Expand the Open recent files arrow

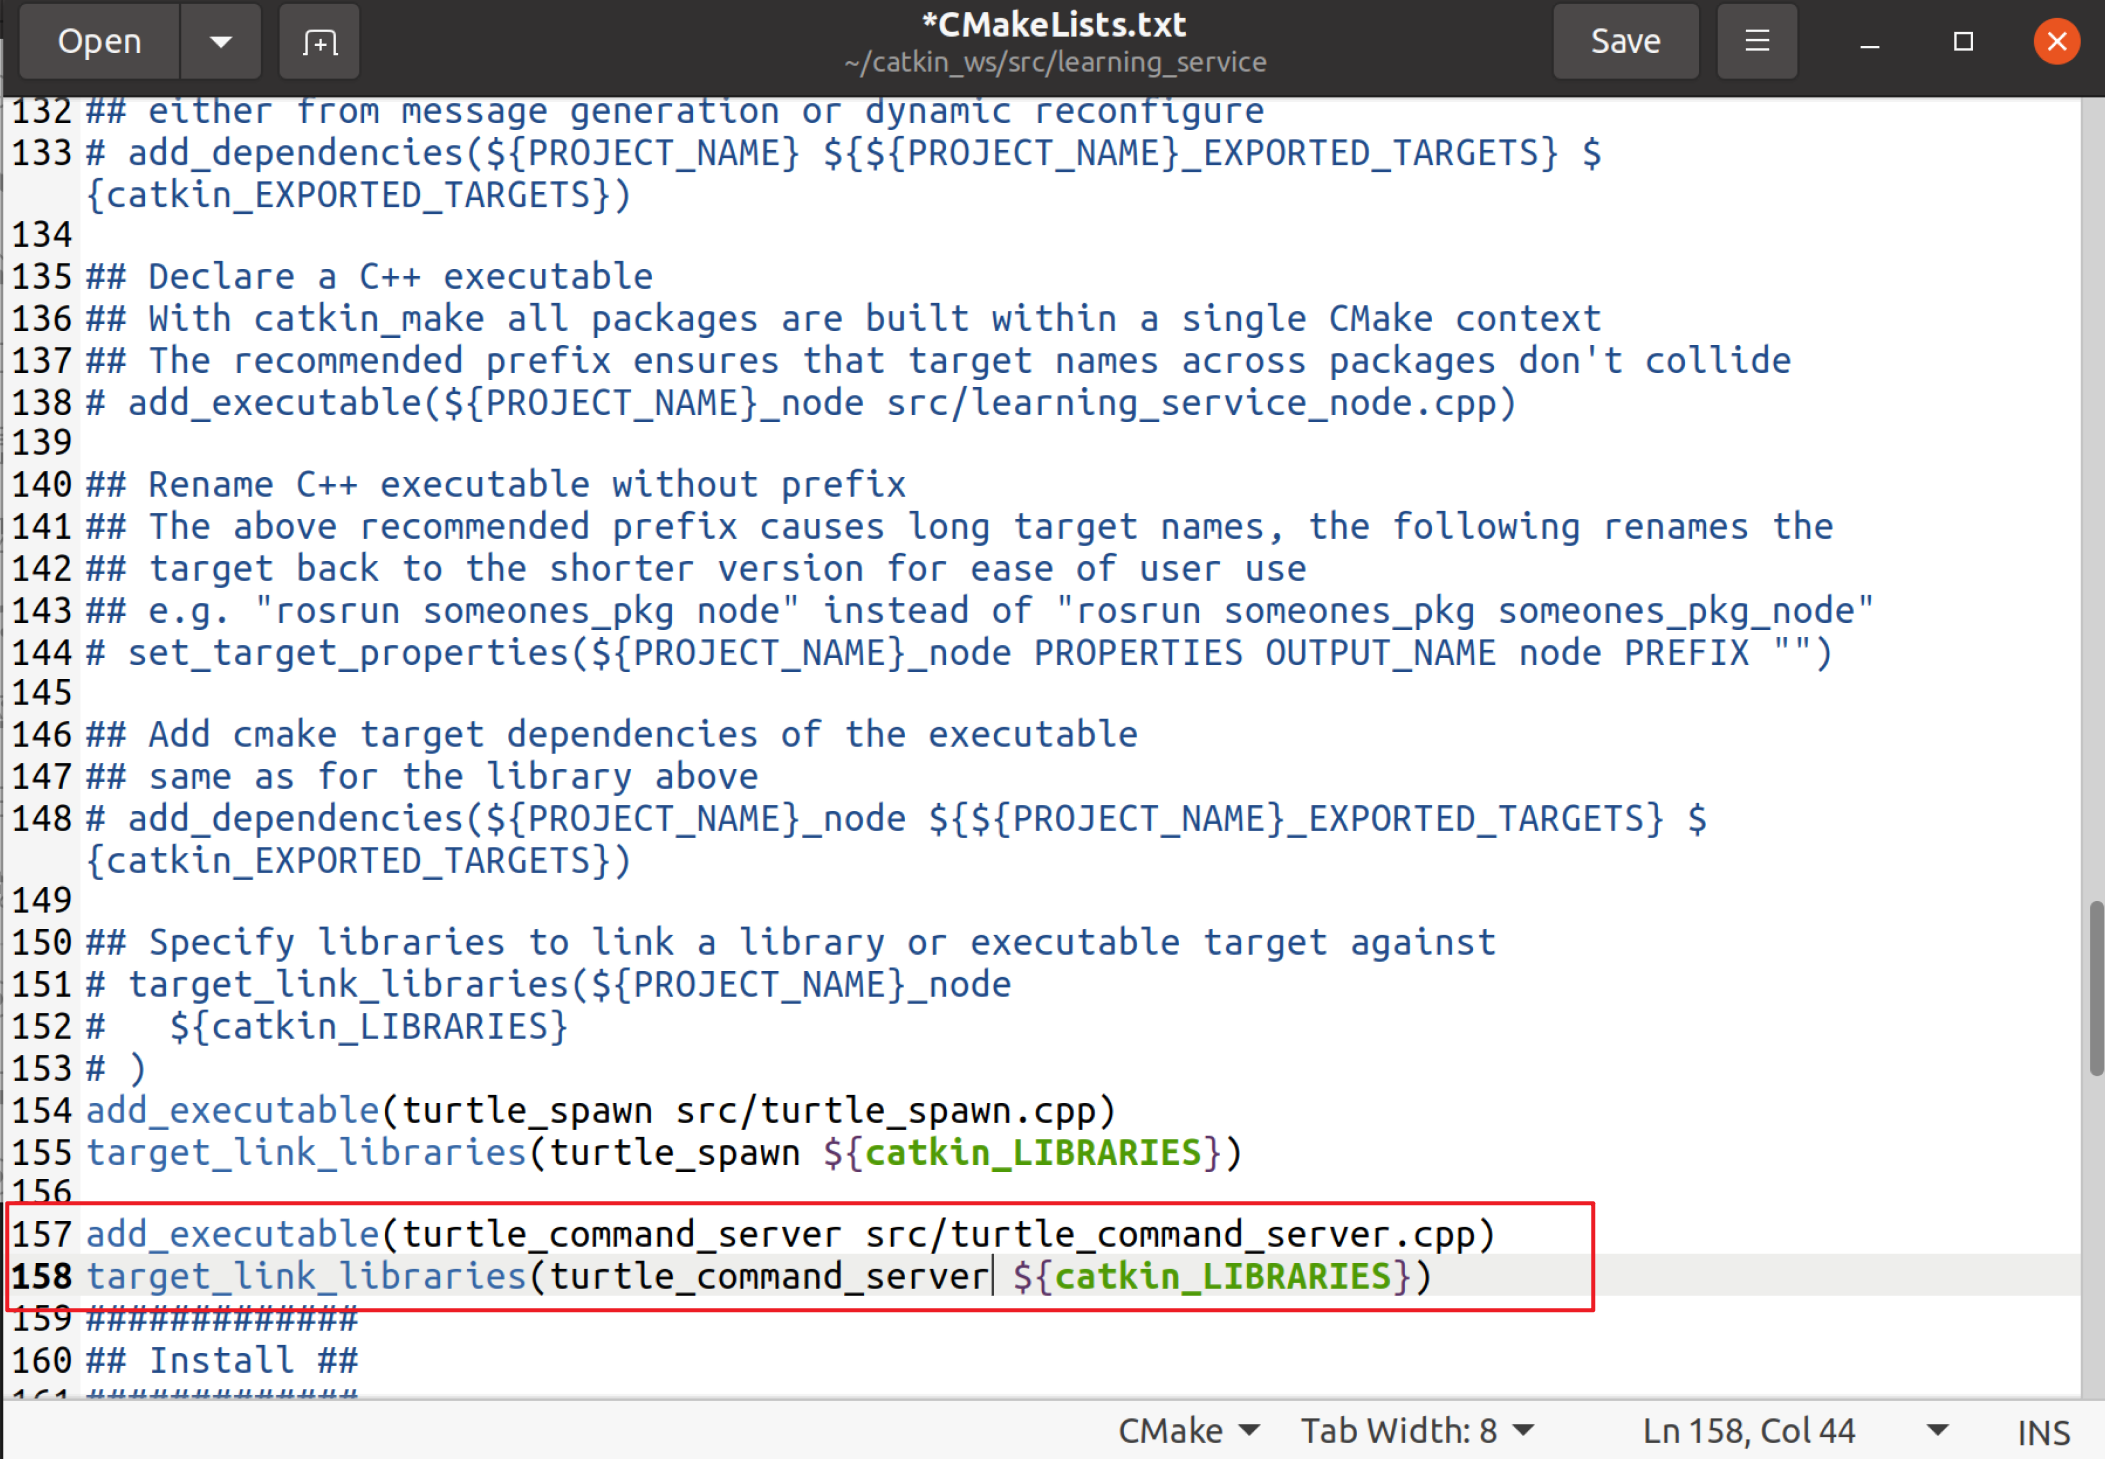221,42
